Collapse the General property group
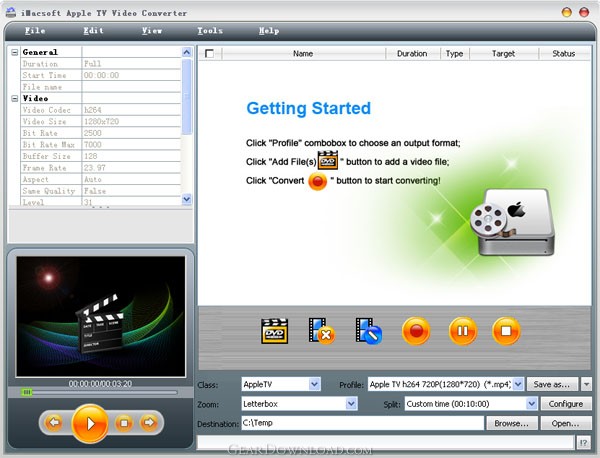Image resolution: width=600 pixels, height=458 pixels. (x=15, y=52)
